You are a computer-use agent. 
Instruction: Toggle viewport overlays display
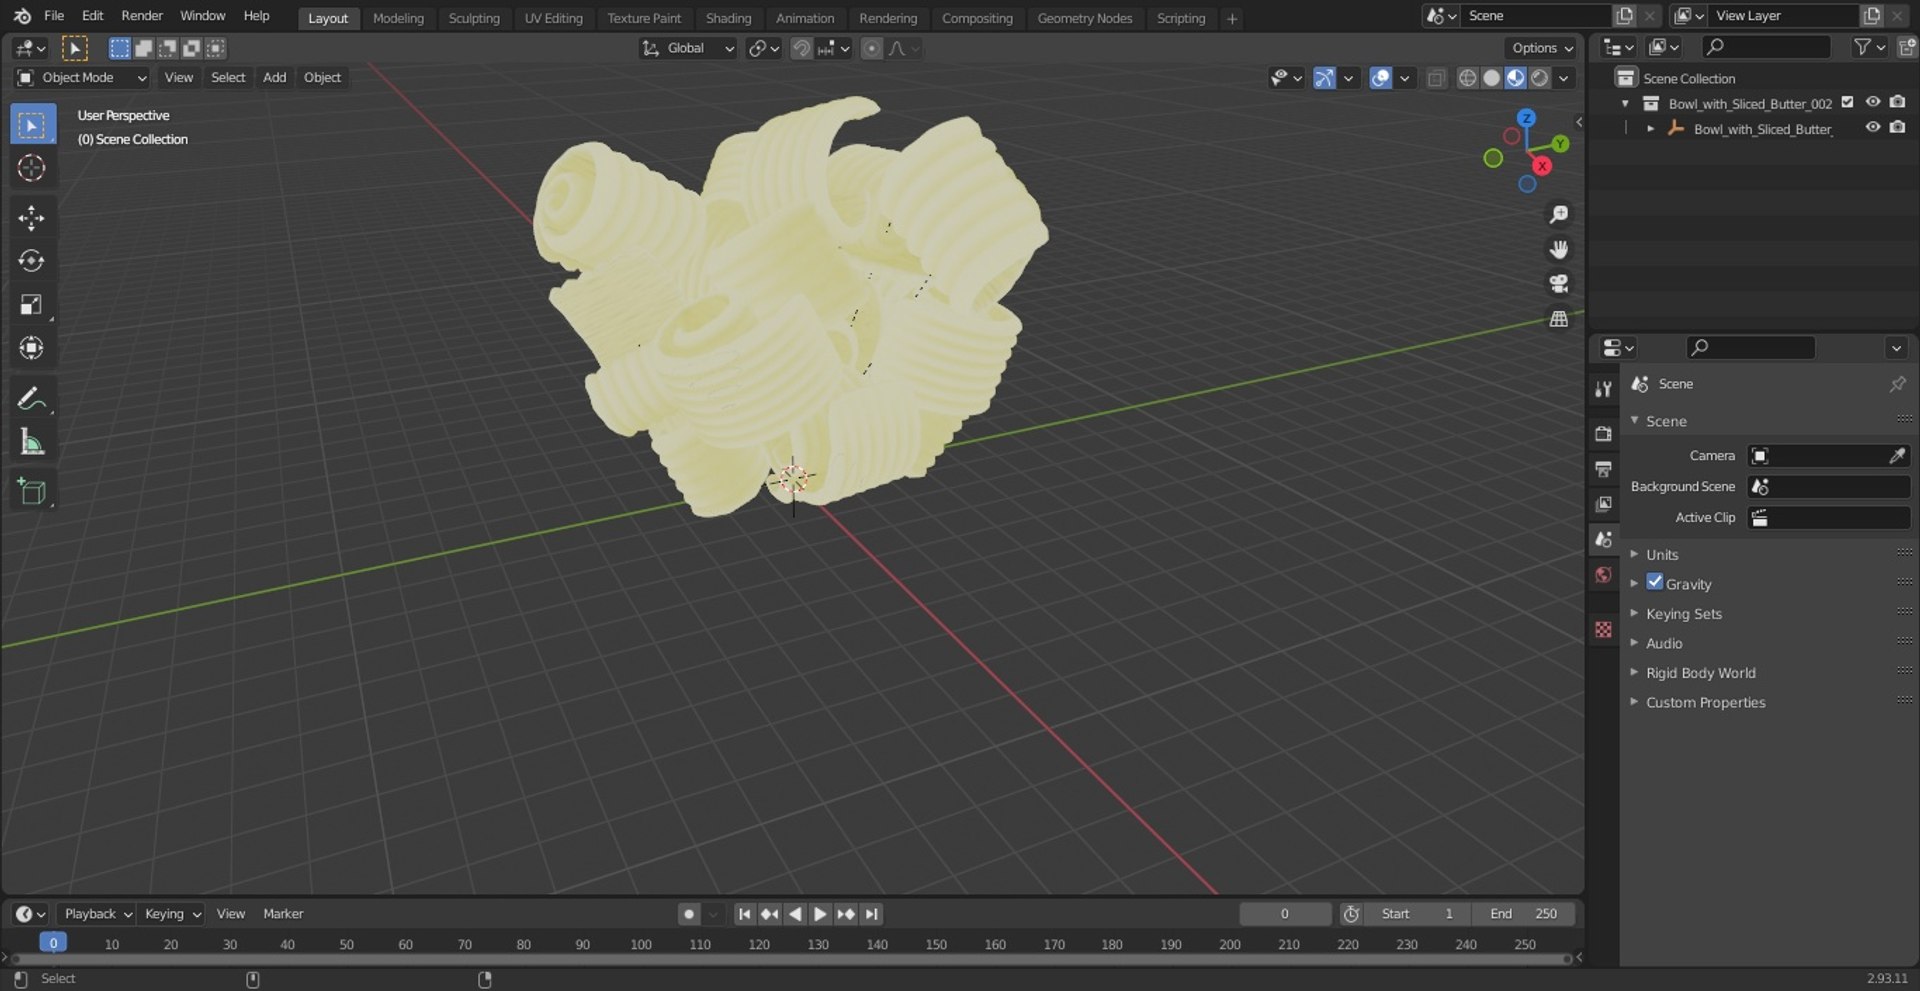tap(1381, 78)
